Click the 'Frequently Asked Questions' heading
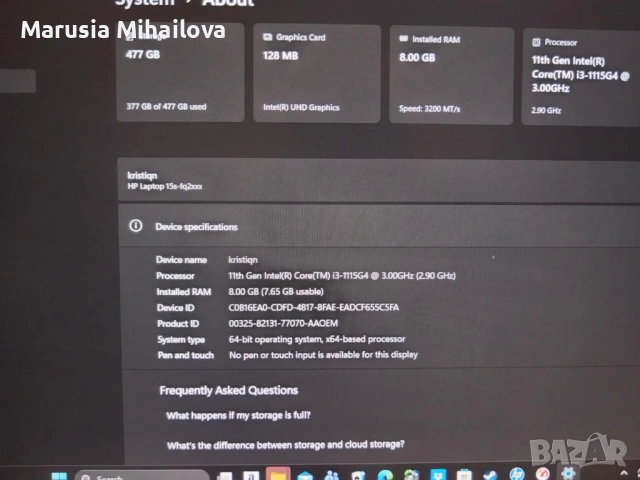 point(229,391)
